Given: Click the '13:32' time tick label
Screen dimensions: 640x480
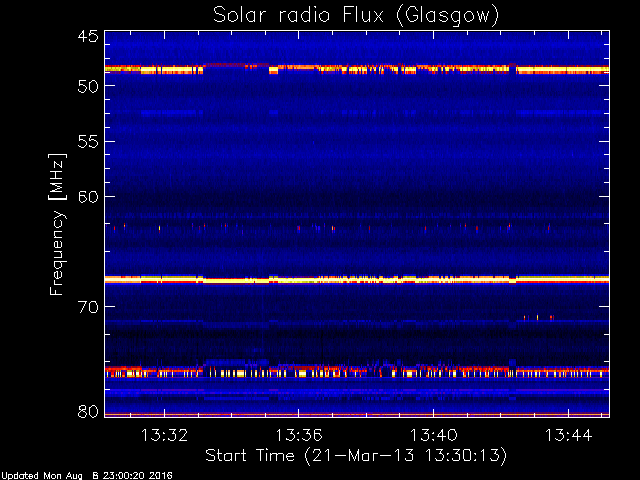Looking at the screenshot, I should tap(164, 435).
